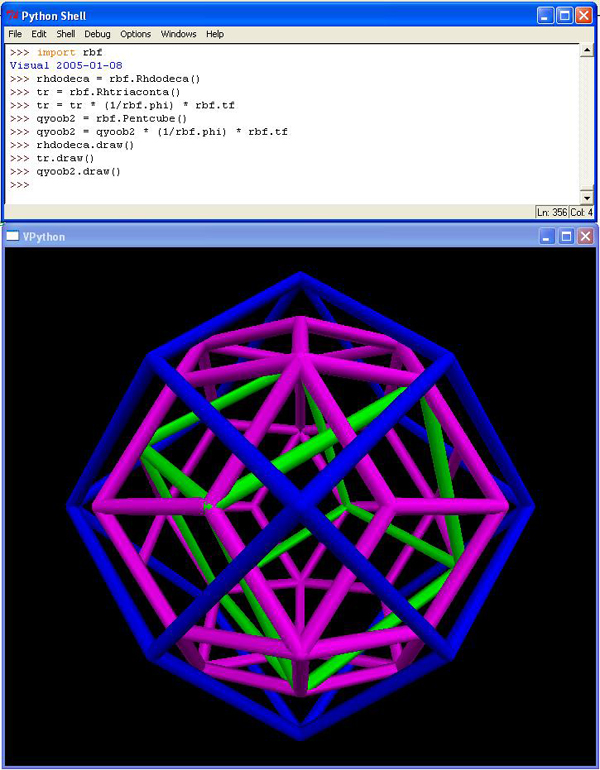Viewport: 600px width, 770px height.
Task: Open the Windows menu
Action: click(179, 34)
